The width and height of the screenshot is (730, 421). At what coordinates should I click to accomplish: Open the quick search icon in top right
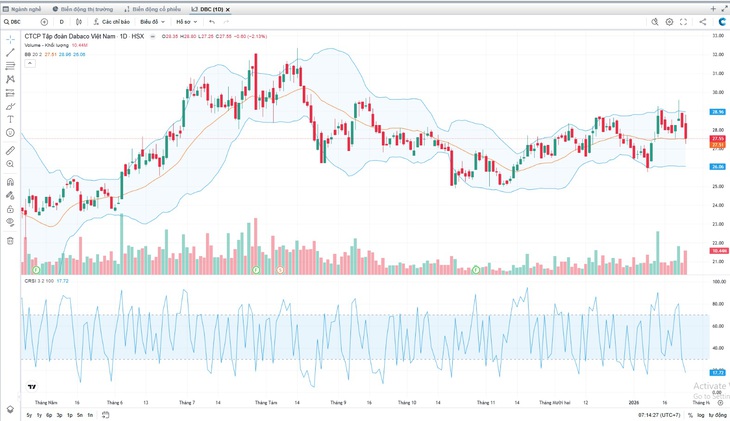[655, 22]
